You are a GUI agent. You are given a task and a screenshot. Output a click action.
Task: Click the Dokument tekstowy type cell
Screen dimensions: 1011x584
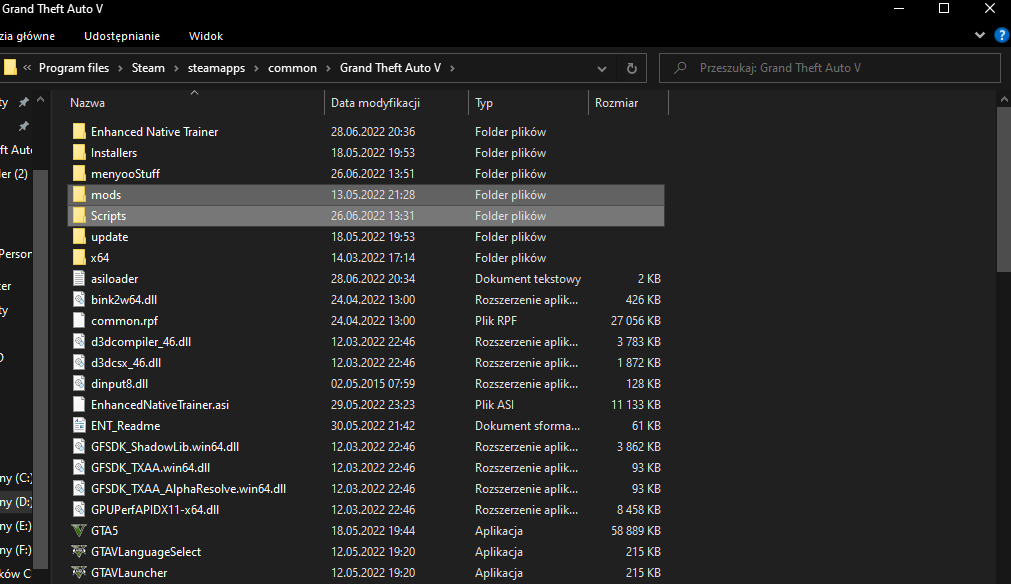click(x=528, y=278)
